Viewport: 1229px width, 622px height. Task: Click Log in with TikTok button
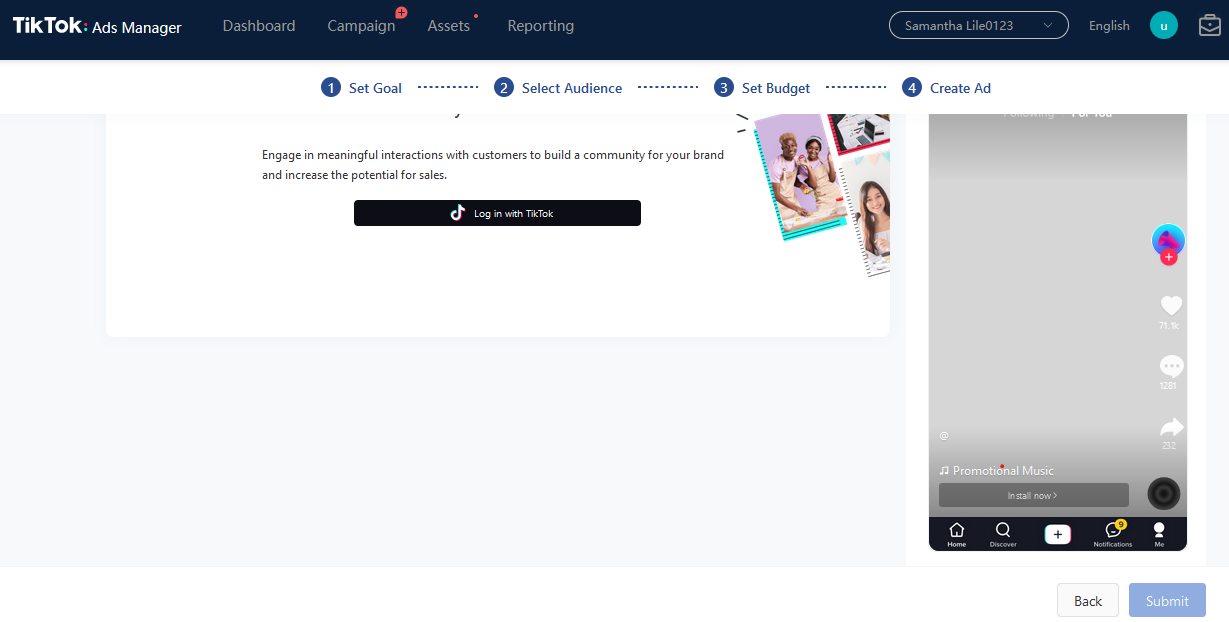497,213
